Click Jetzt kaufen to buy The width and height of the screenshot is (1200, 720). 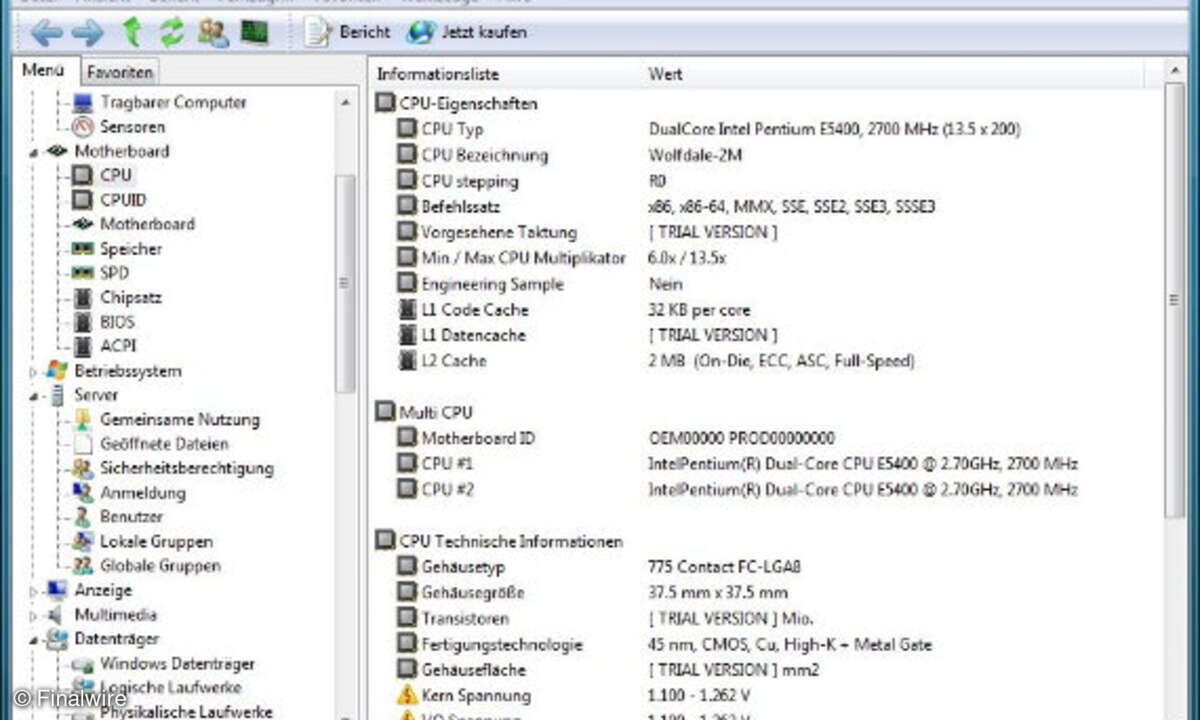(467, 32)
